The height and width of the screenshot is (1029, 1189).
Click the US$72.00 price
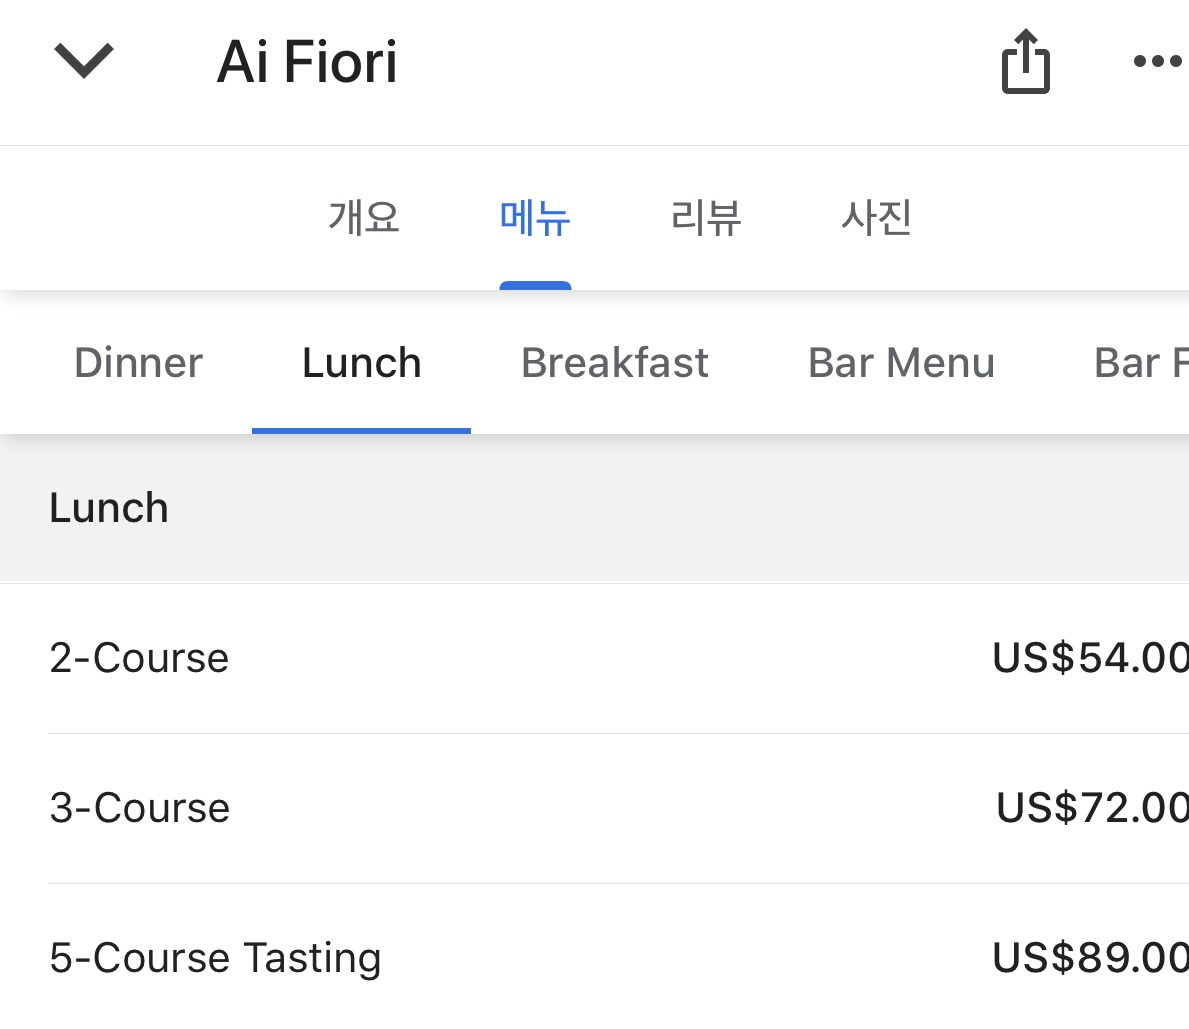(x=1091, y=808)
